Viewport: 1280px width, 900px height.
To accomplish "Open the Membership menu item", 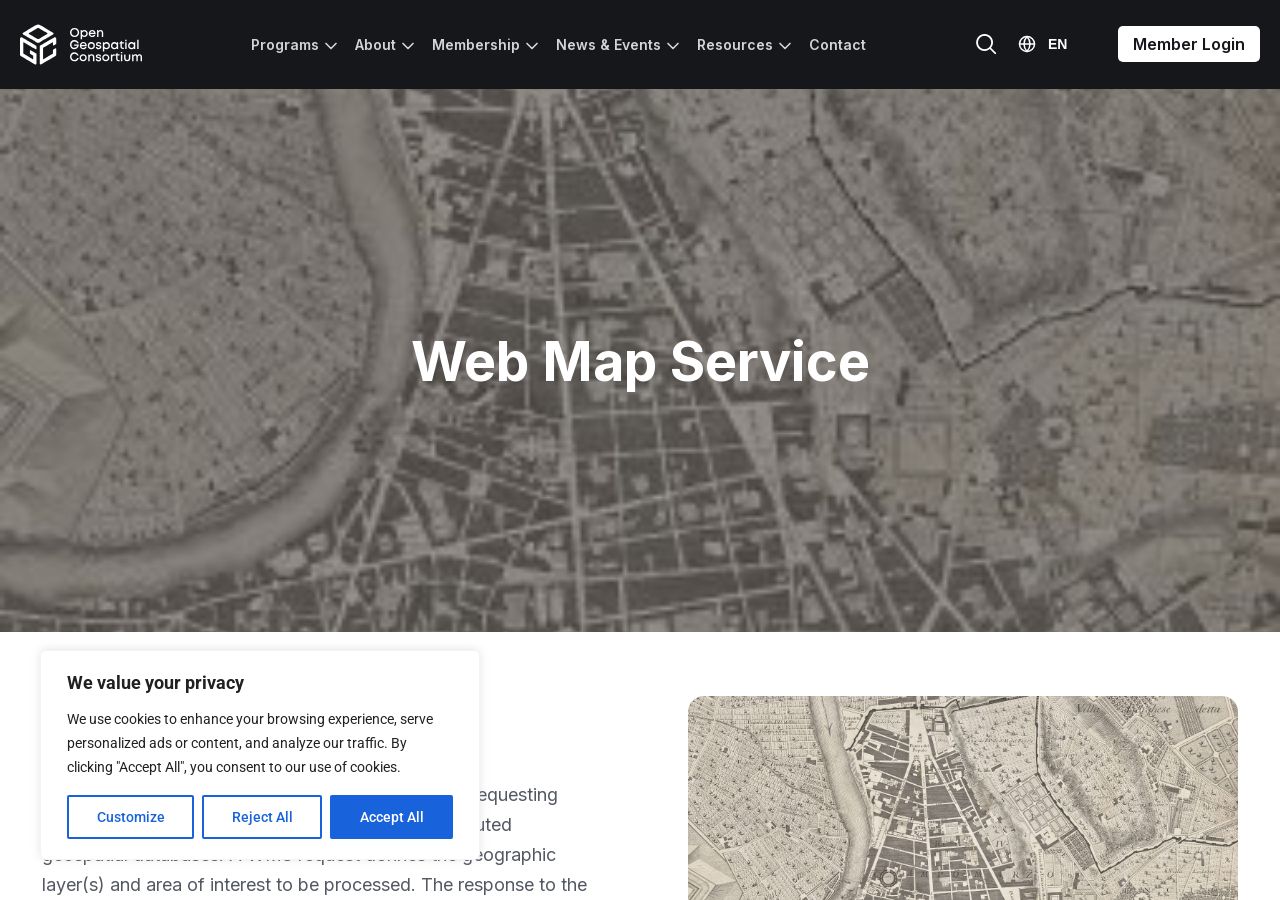I will coord(476,45).
